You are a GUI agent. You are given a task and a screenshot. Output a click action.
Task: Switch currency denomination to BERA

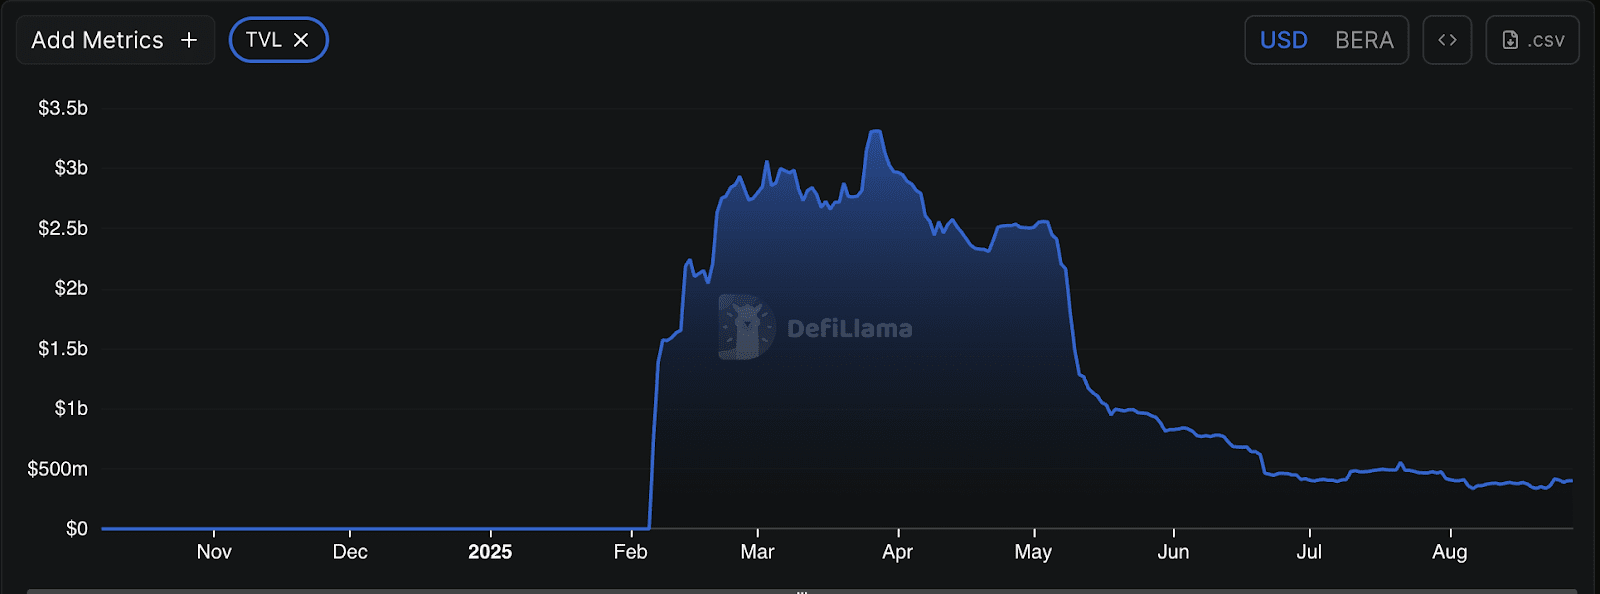[x=1364, y=40]
